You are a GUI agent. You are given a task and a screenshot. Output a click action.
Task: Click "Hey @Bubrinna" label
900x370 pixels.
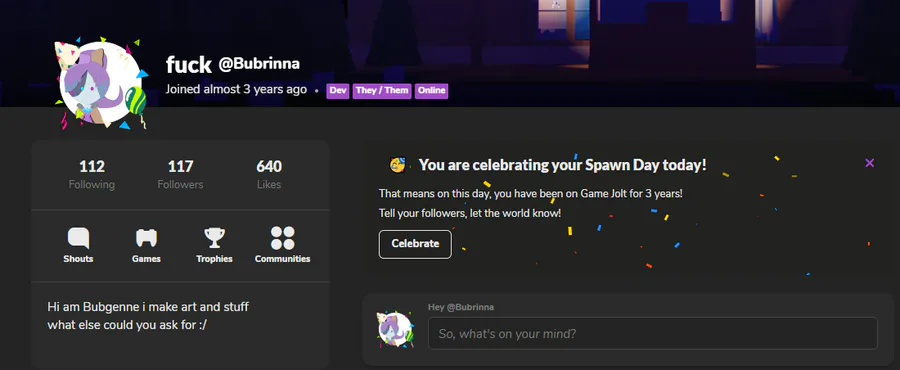tap(461, 307)
